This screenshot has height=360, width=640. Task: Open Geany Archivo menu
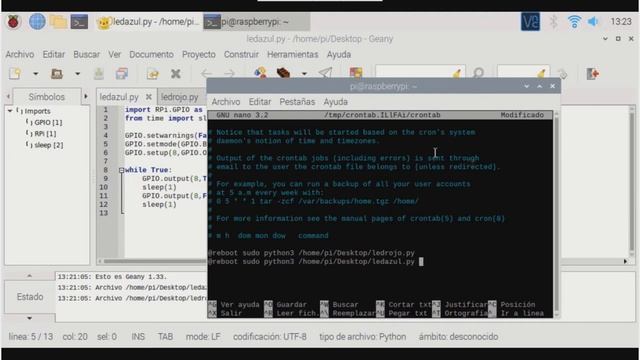click(x=20, y=54)
